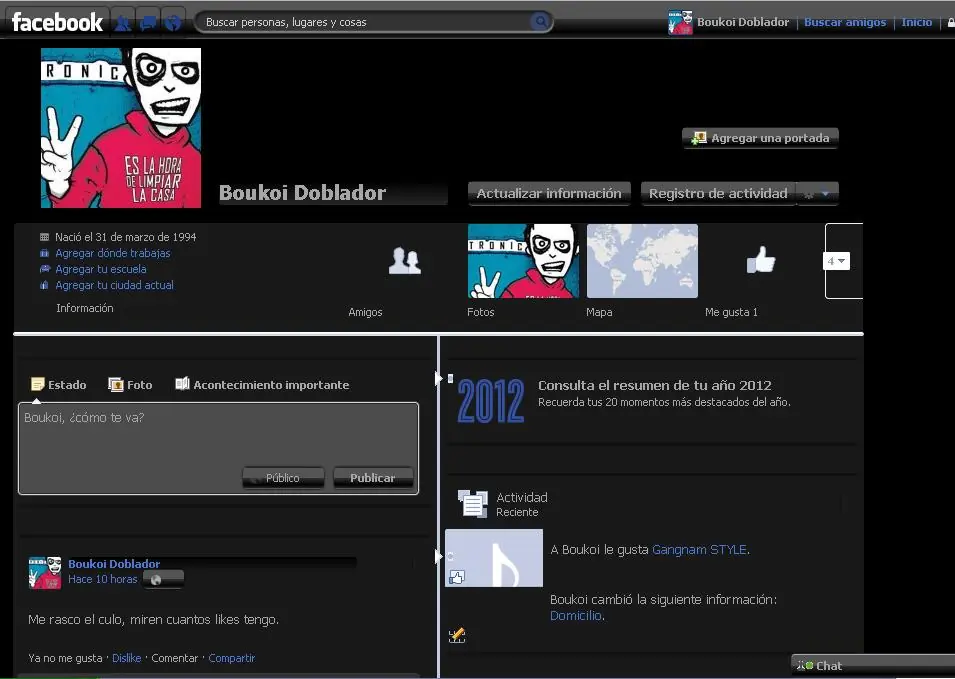Open the Fotos thumbnail

(523, 261)
